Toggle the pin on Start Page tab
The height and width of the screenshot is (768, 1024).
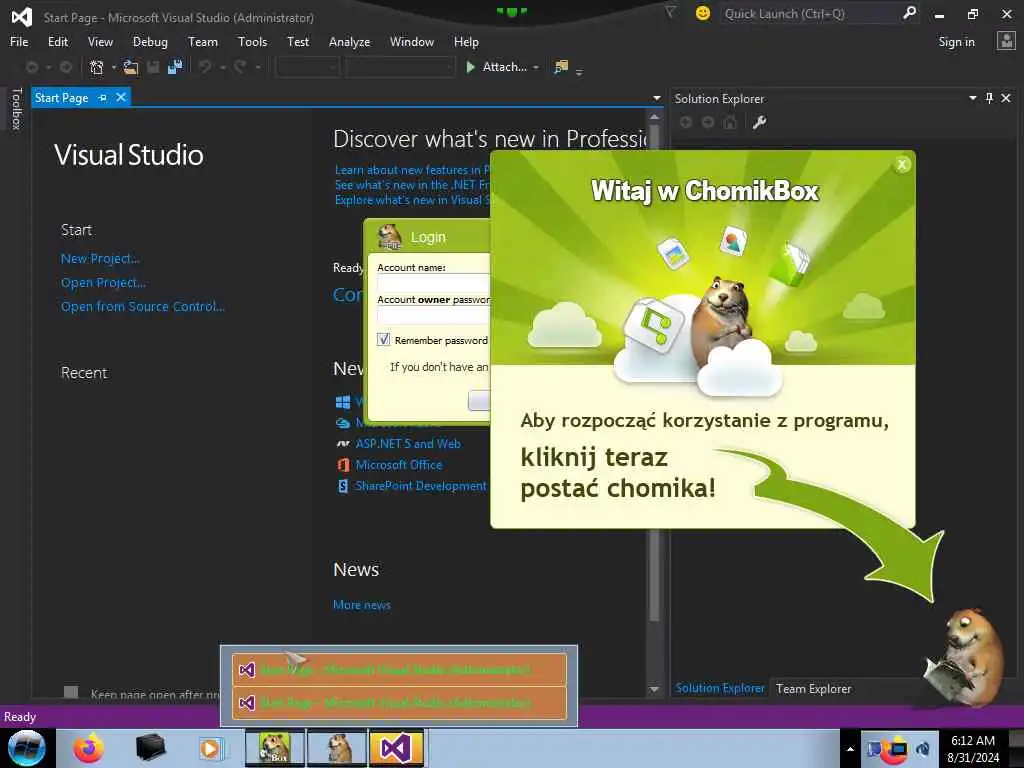[x=103, y=97]
